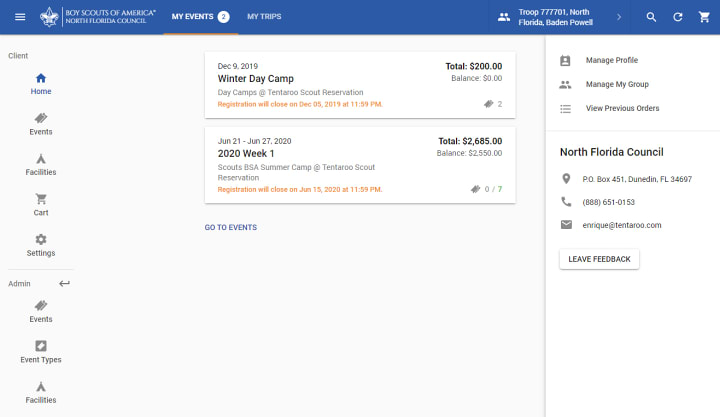Click Balance: $0.00 text
The height and width of the screenshot is (417, 720).
(x=477, y=78)
